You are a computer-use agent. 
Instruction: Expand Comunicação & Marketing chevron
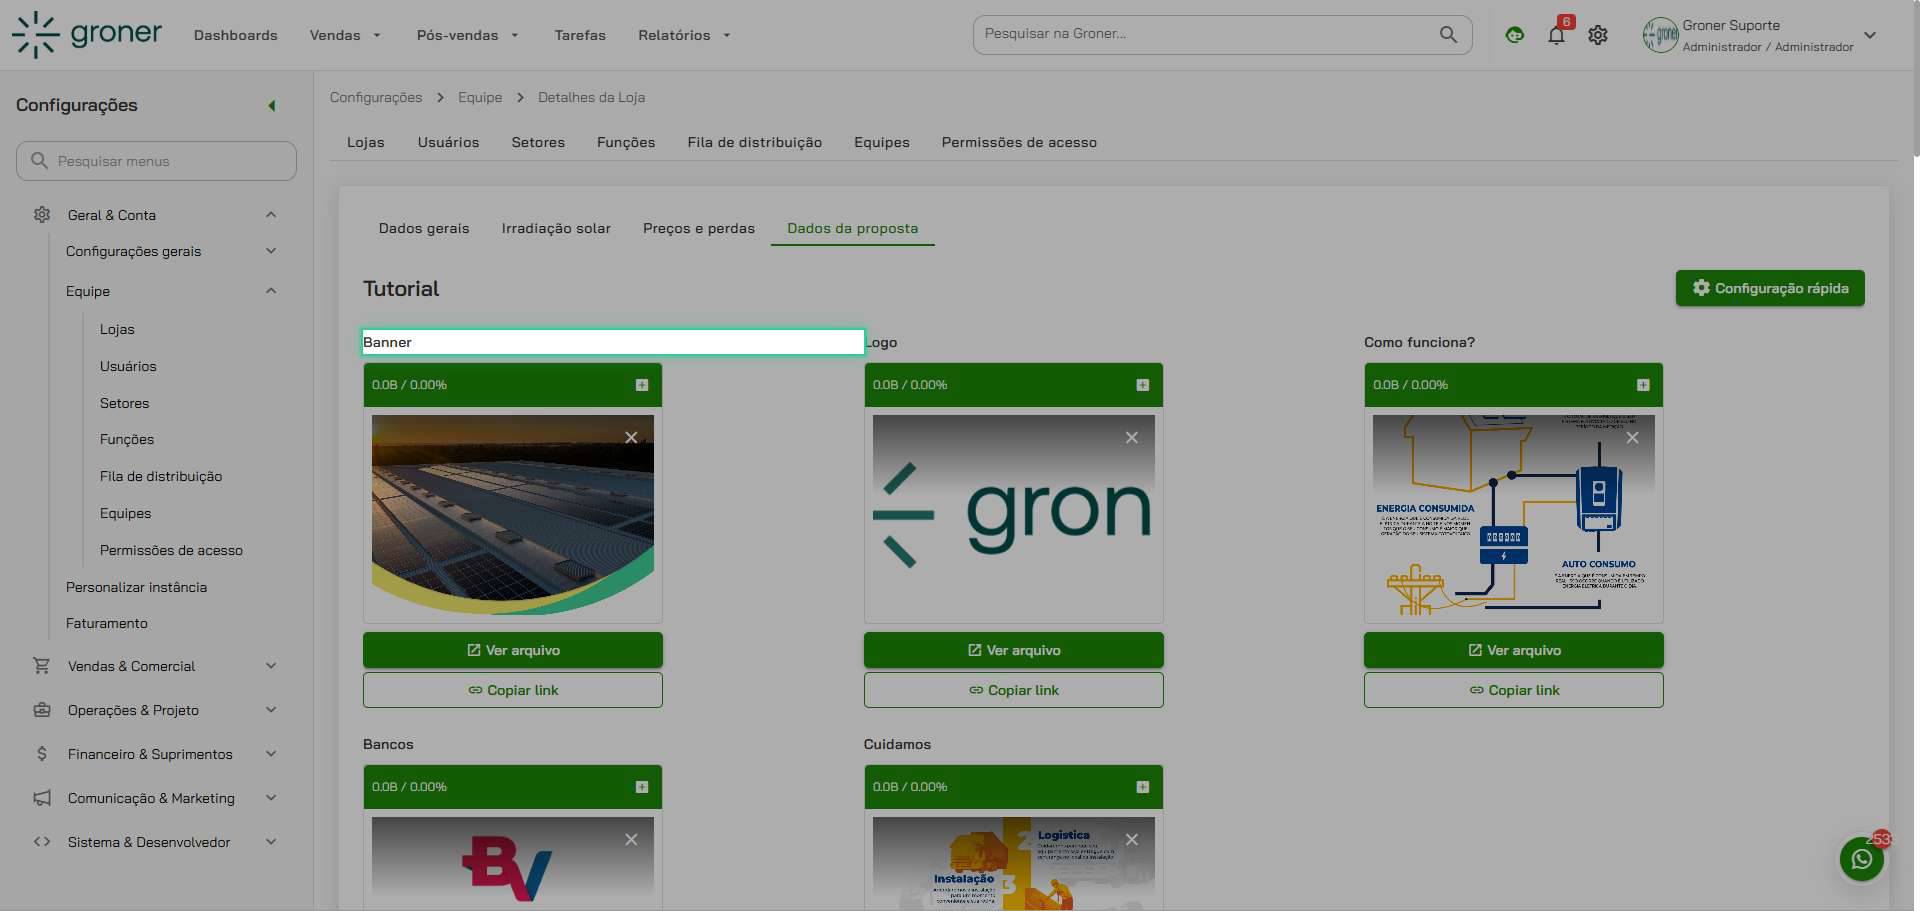(271, 798)
